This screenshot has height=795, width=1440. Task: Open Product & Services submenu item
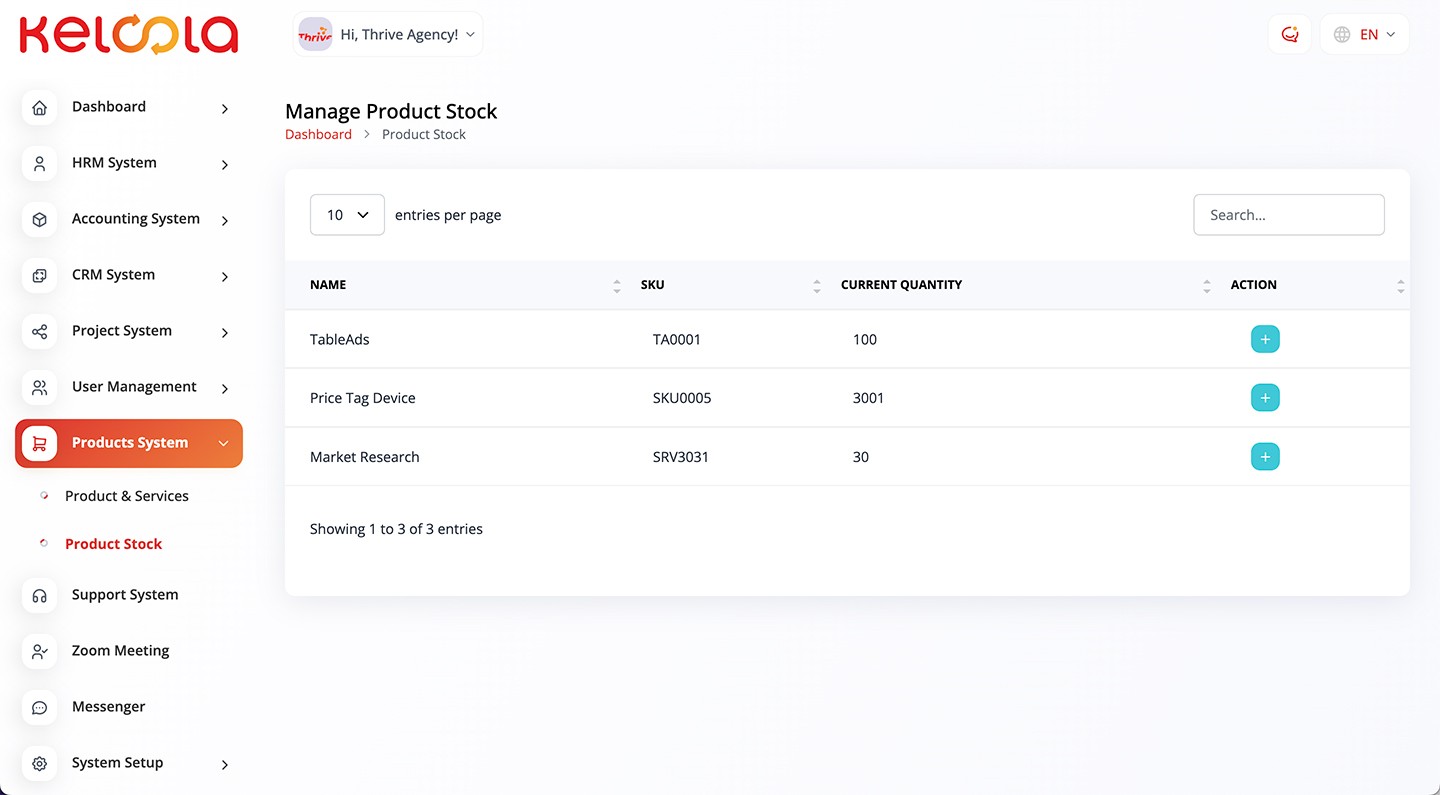pyautogui.click(x=126, y=496)
